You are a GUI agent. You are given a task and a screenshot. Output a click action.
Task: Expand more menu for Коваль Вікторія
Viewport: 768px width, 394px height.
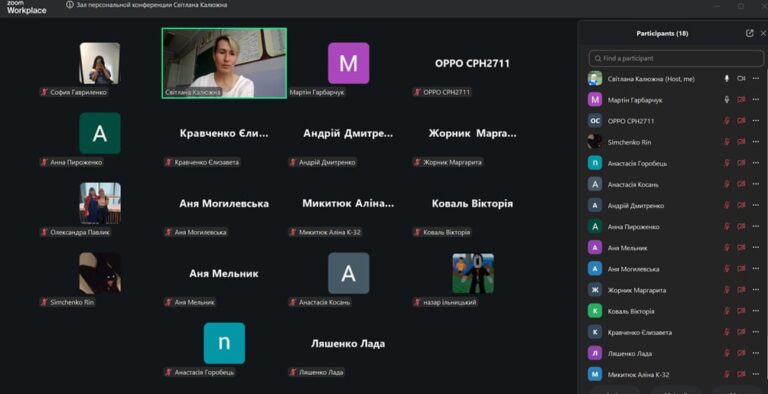[x=755, y=311]
